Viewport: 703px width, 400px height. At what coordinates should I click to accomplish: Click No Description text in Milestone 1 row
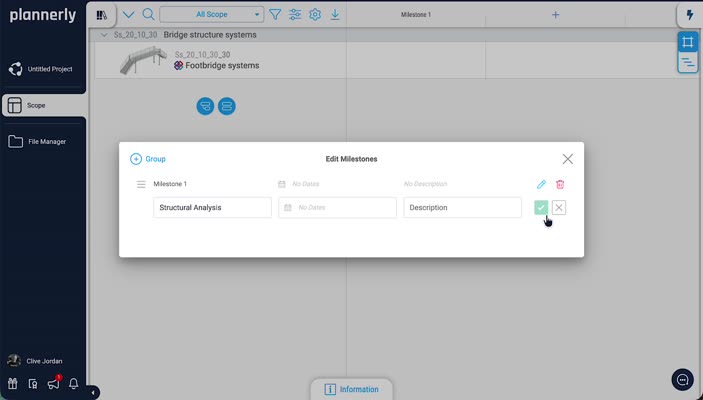tap(425, 184)
